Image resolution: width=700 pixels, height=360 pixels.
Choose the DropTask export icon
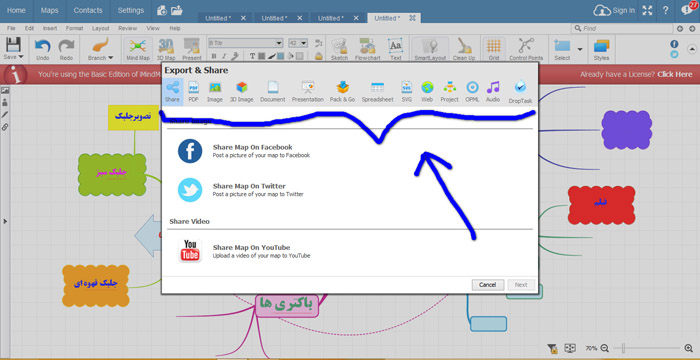[x=520, y=92]
